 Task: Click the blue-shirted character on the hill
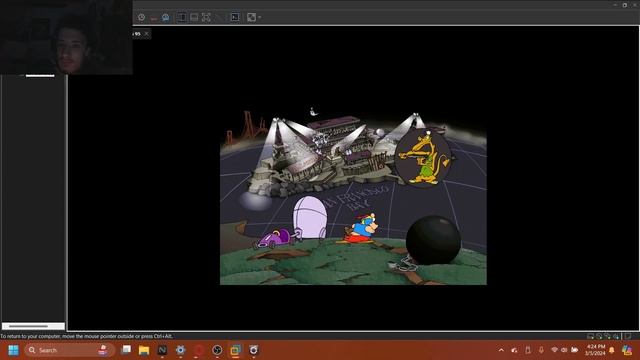tap(362, 227)
